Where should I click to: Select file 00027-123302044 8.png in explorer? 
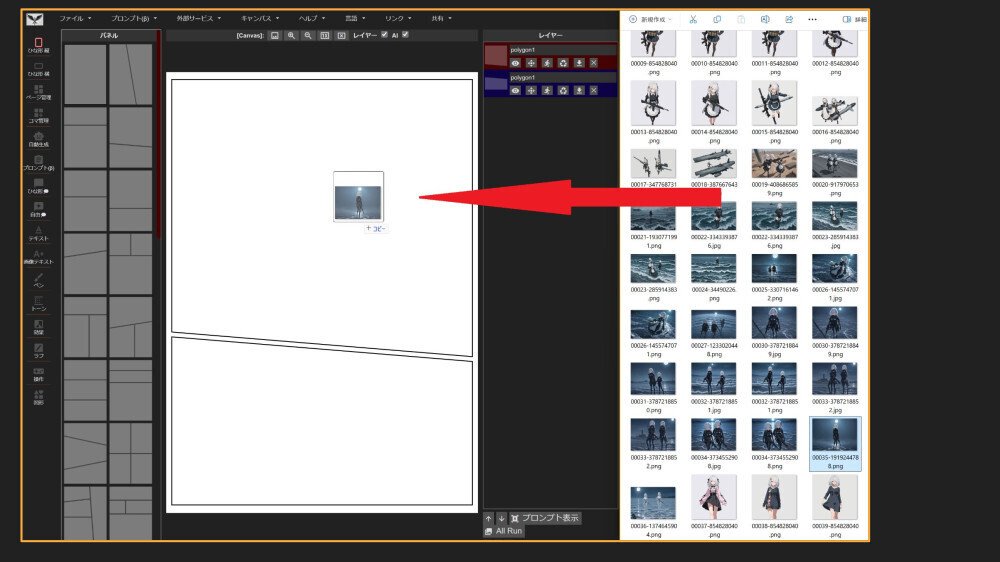(714, 332)
